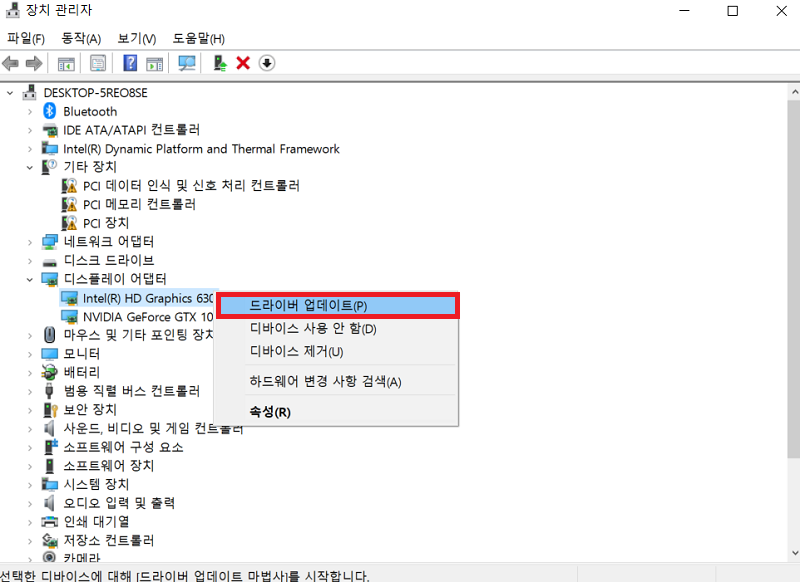Image resolution: width=800 pixels, height=582 pixels.
Task: Click the DESKTOP-5REO8SE computer icon
Action: click(30, 92)
